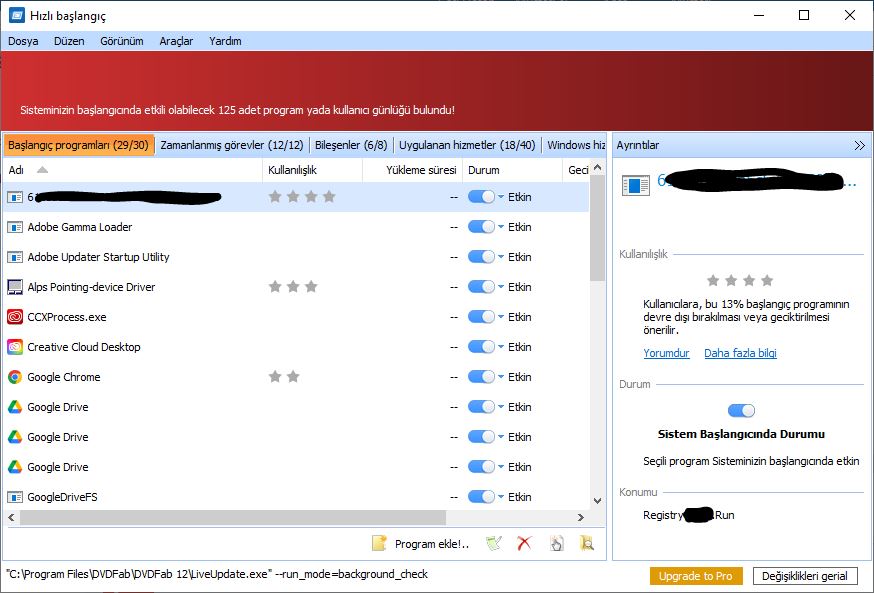
Task: Click the Adobe Gamma Loader row icon
Action: 14,227
